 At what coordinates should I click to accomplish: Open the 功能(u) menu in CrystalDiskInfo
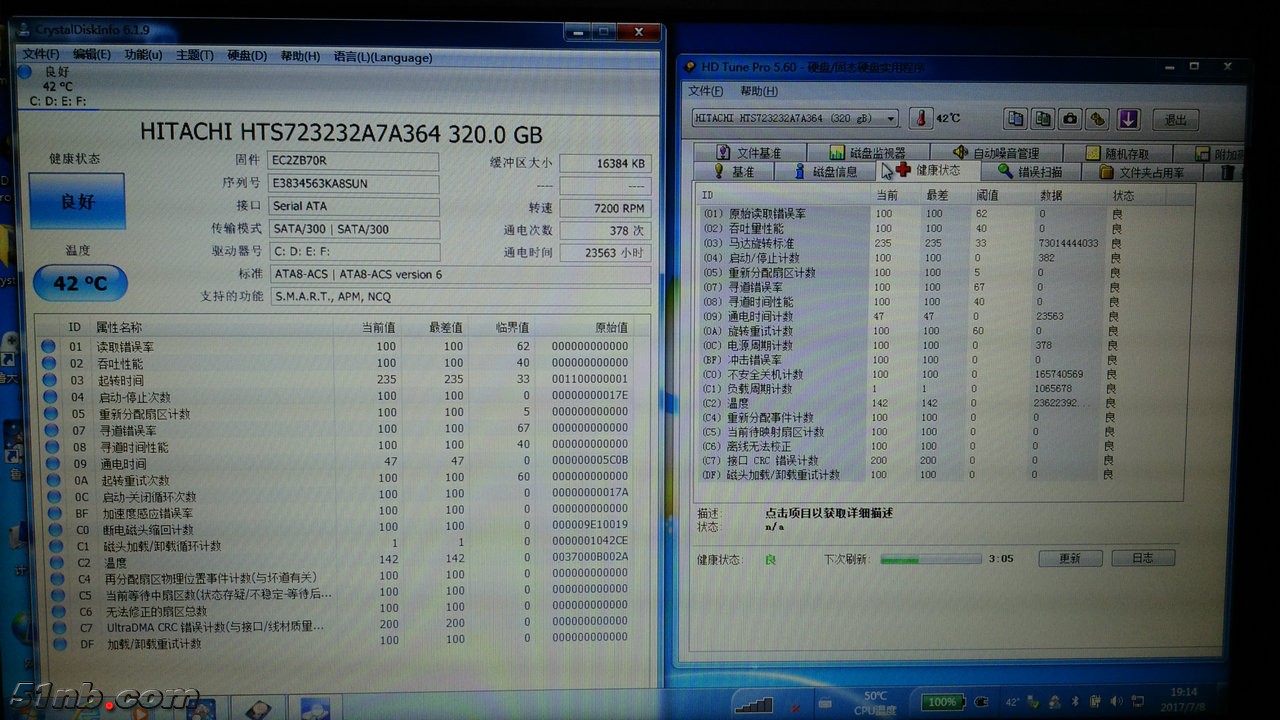[x=143, y=55]
